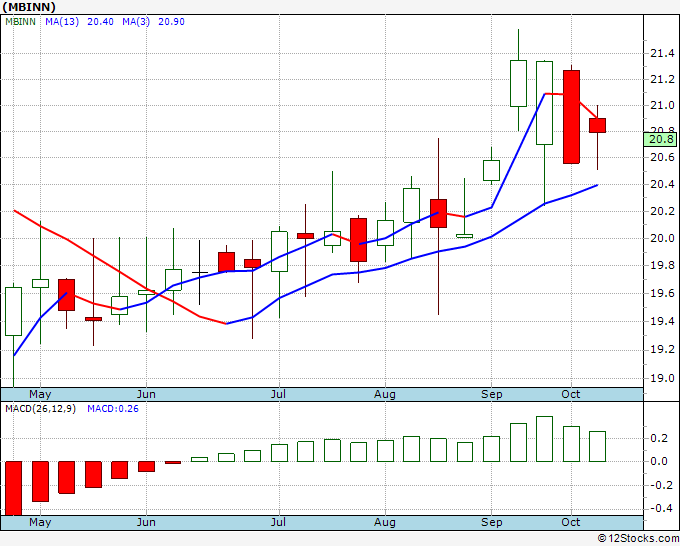Click the 21.2 price axis label

[662, 79]
